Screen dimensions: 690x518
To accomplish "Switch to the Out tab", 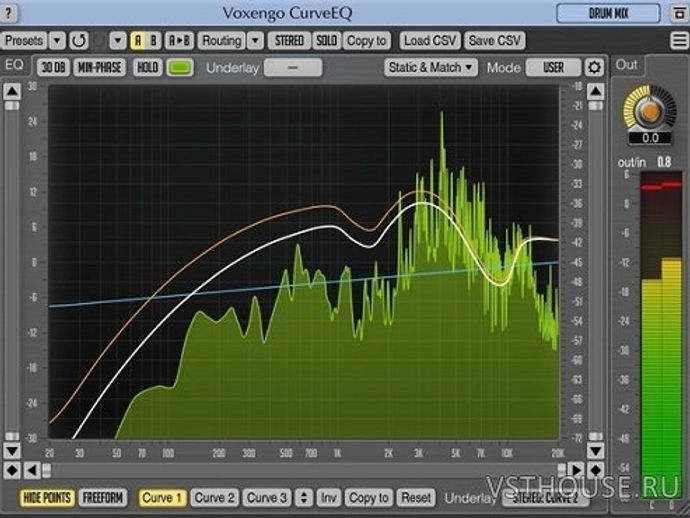I will [x=627, y=65].
